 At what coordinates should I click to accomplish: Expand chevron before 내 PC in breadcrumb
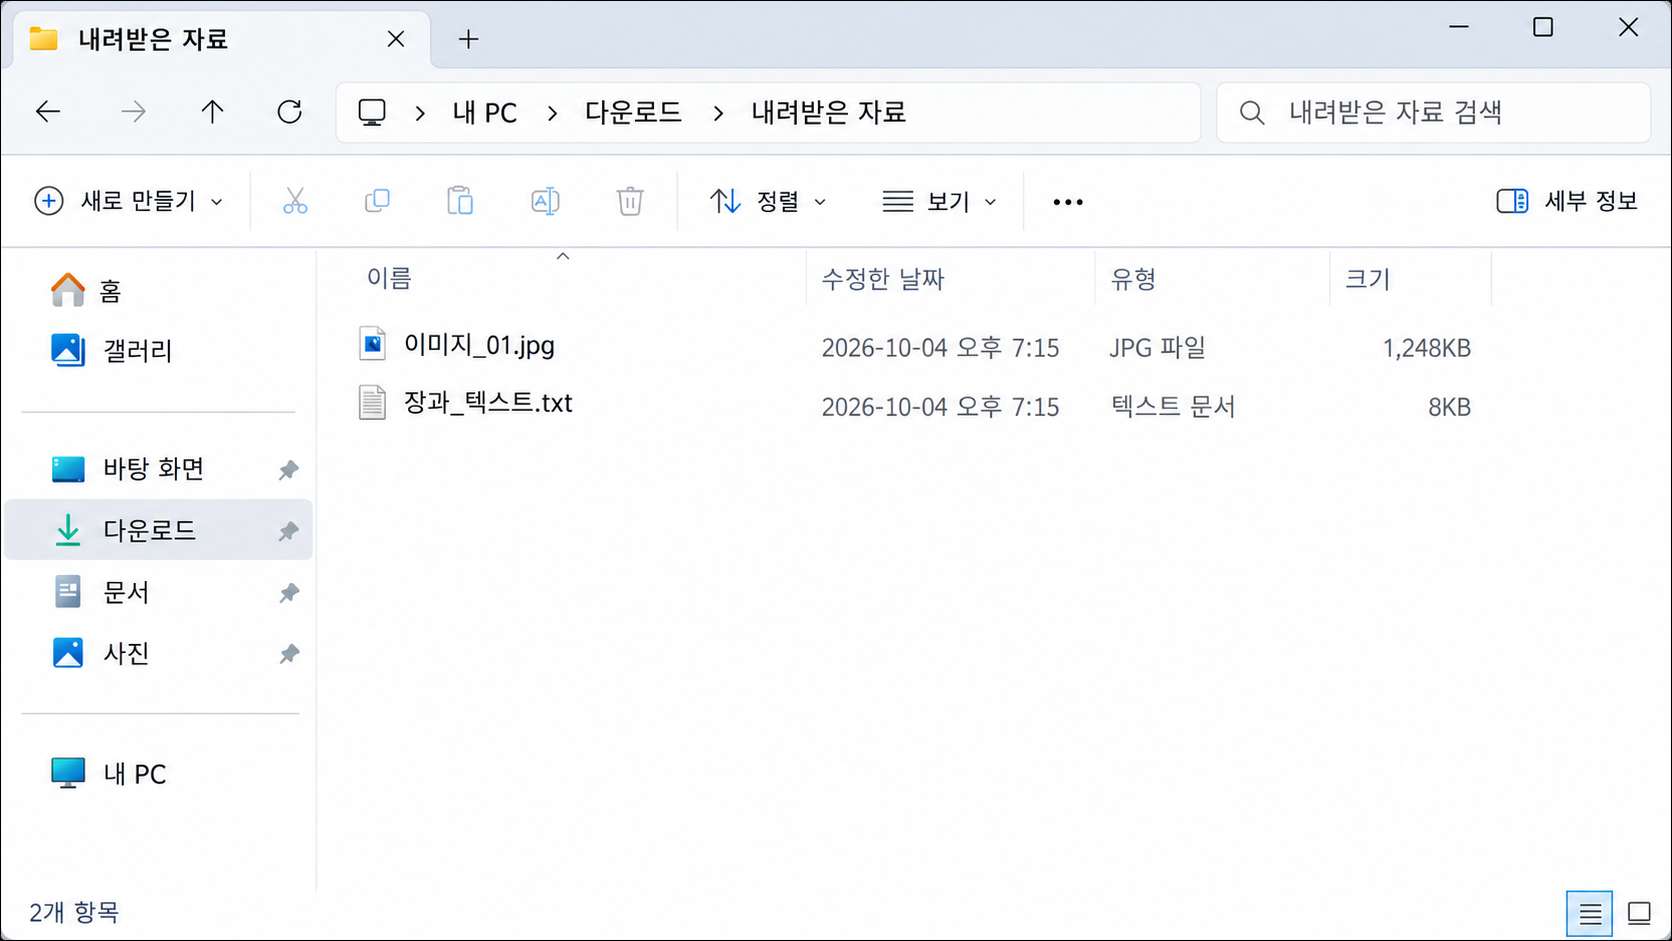point(420,113)
